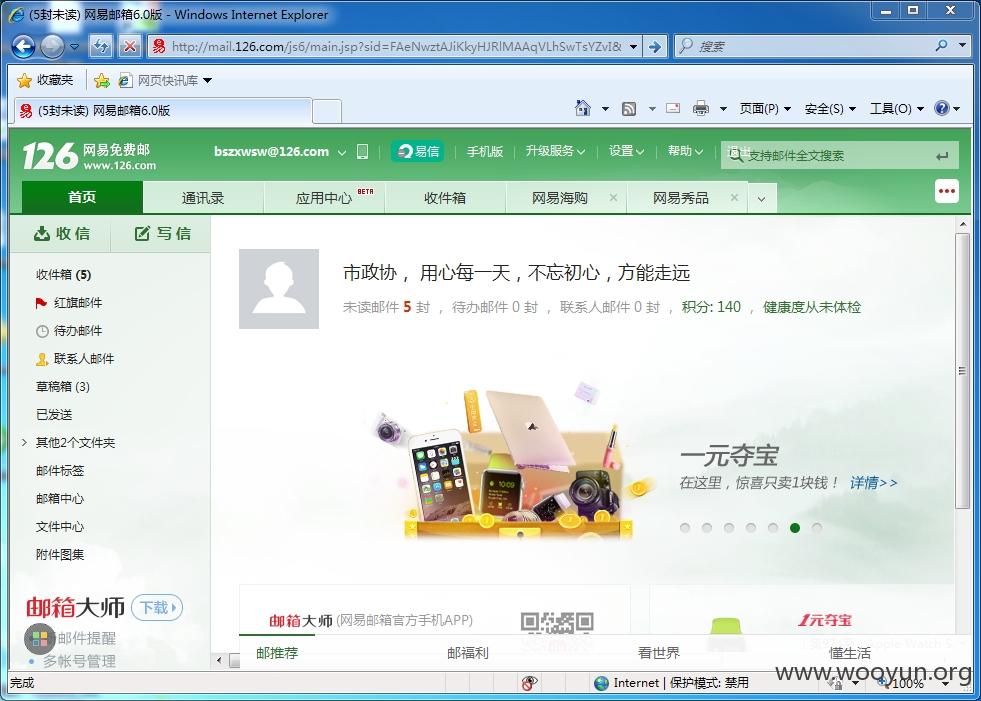Open 联系人邮件 contacts folder
981x701 pixels.
point(75,359)
